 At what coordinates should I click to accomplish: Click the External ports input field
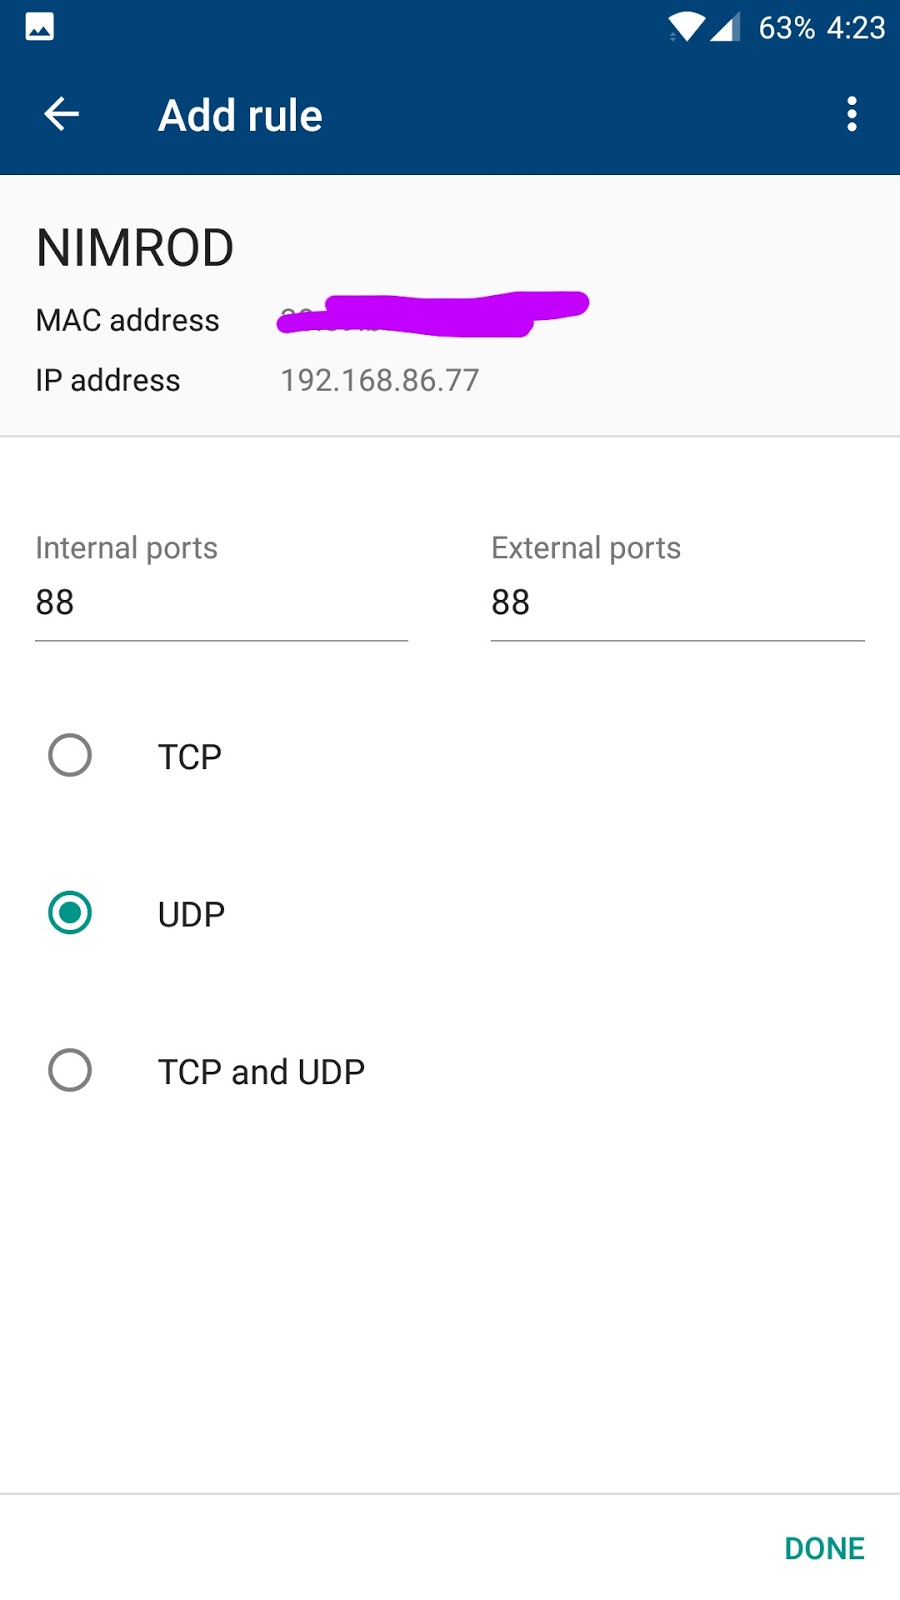677,603
